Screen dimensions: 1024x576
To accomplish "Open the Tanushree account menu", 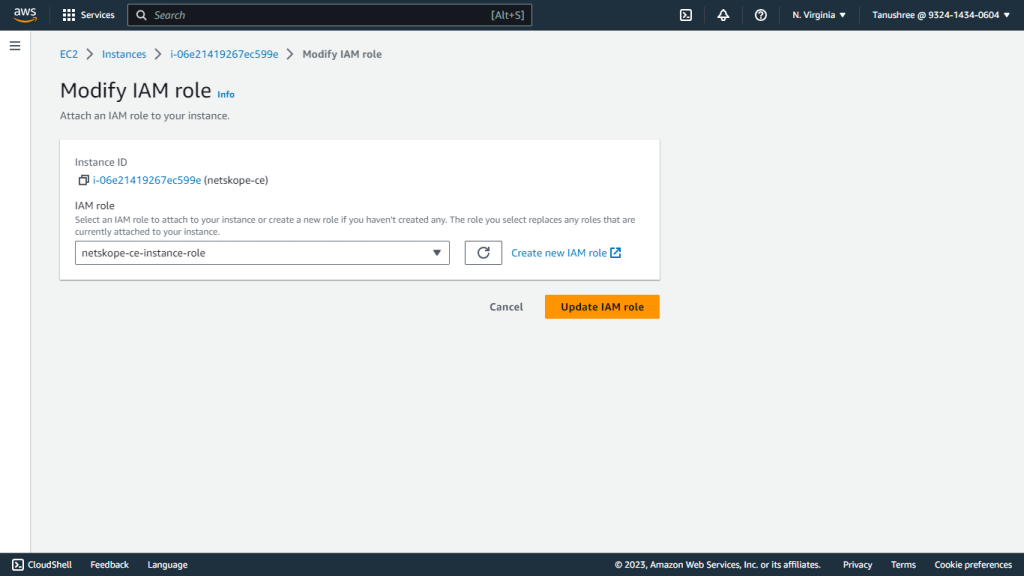I will 940,15.
